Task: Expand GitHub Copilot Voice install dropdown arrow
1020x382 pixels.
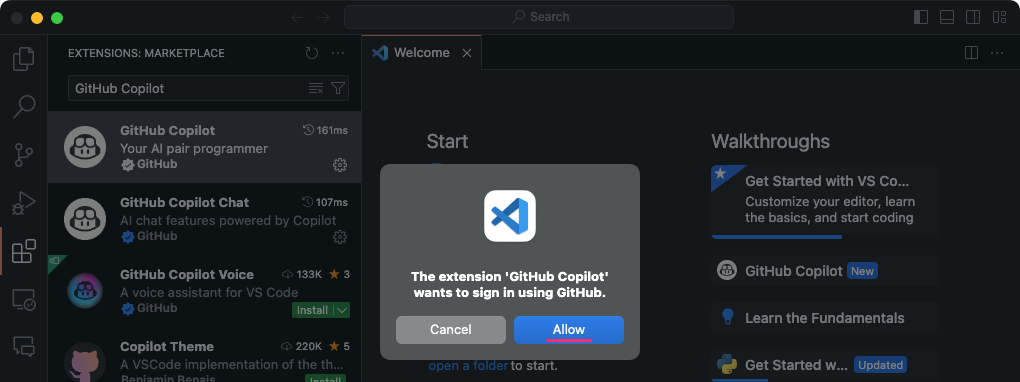Action: click(342, 310)
